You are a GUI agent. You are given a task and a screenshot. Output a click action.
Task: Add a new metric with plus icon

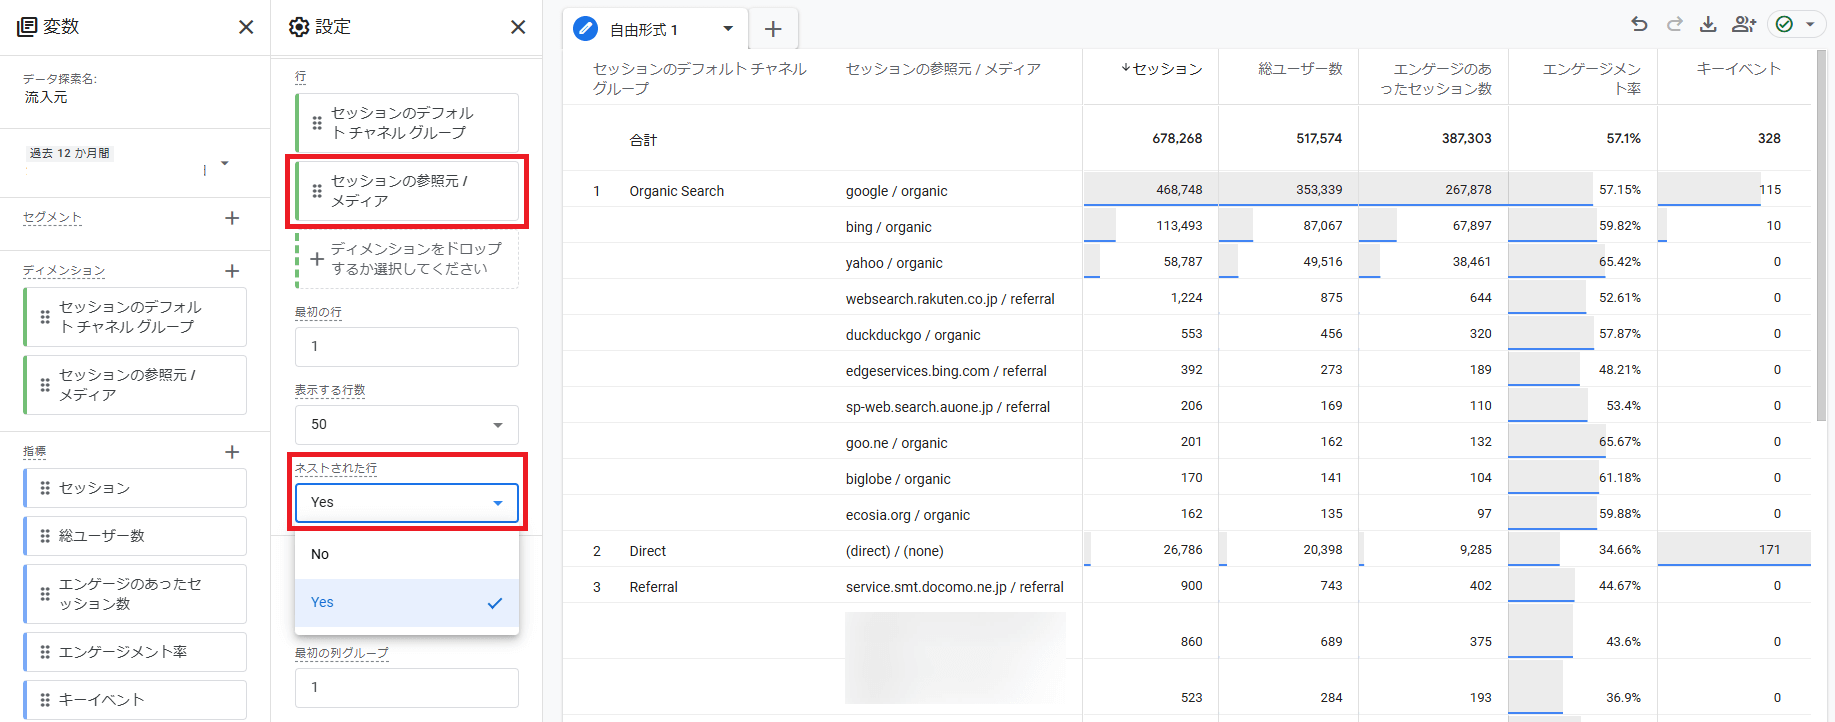232,452
